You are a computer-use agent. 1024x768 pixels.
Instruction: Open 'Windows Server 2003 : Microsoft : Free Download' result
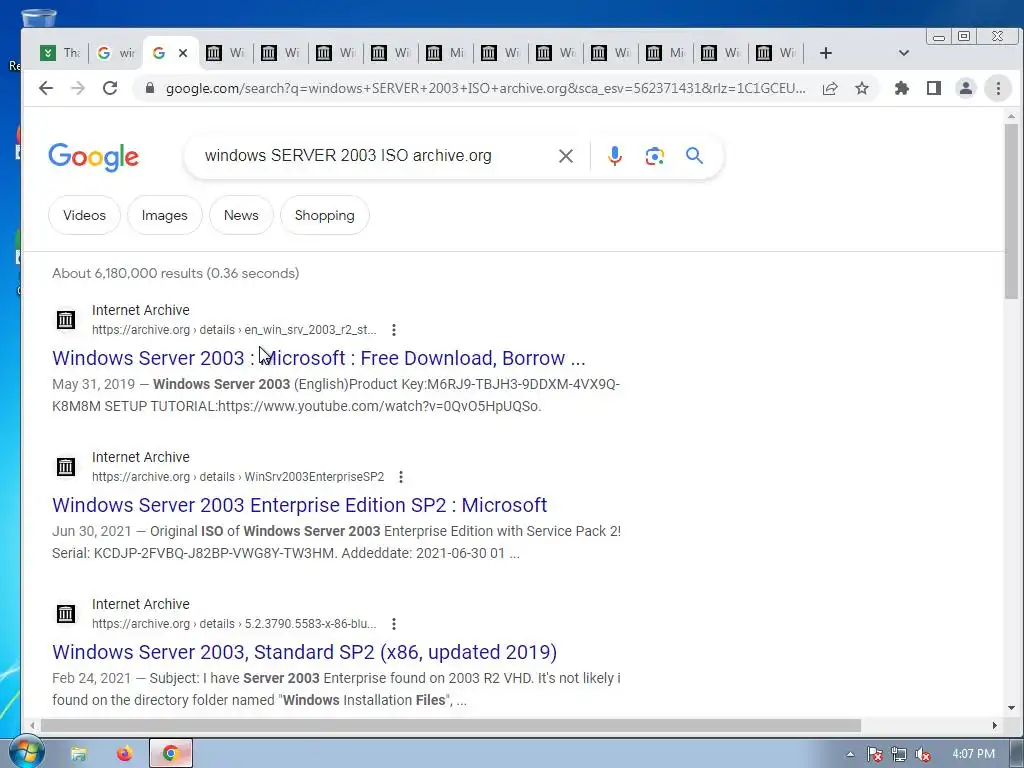[319, 358]
